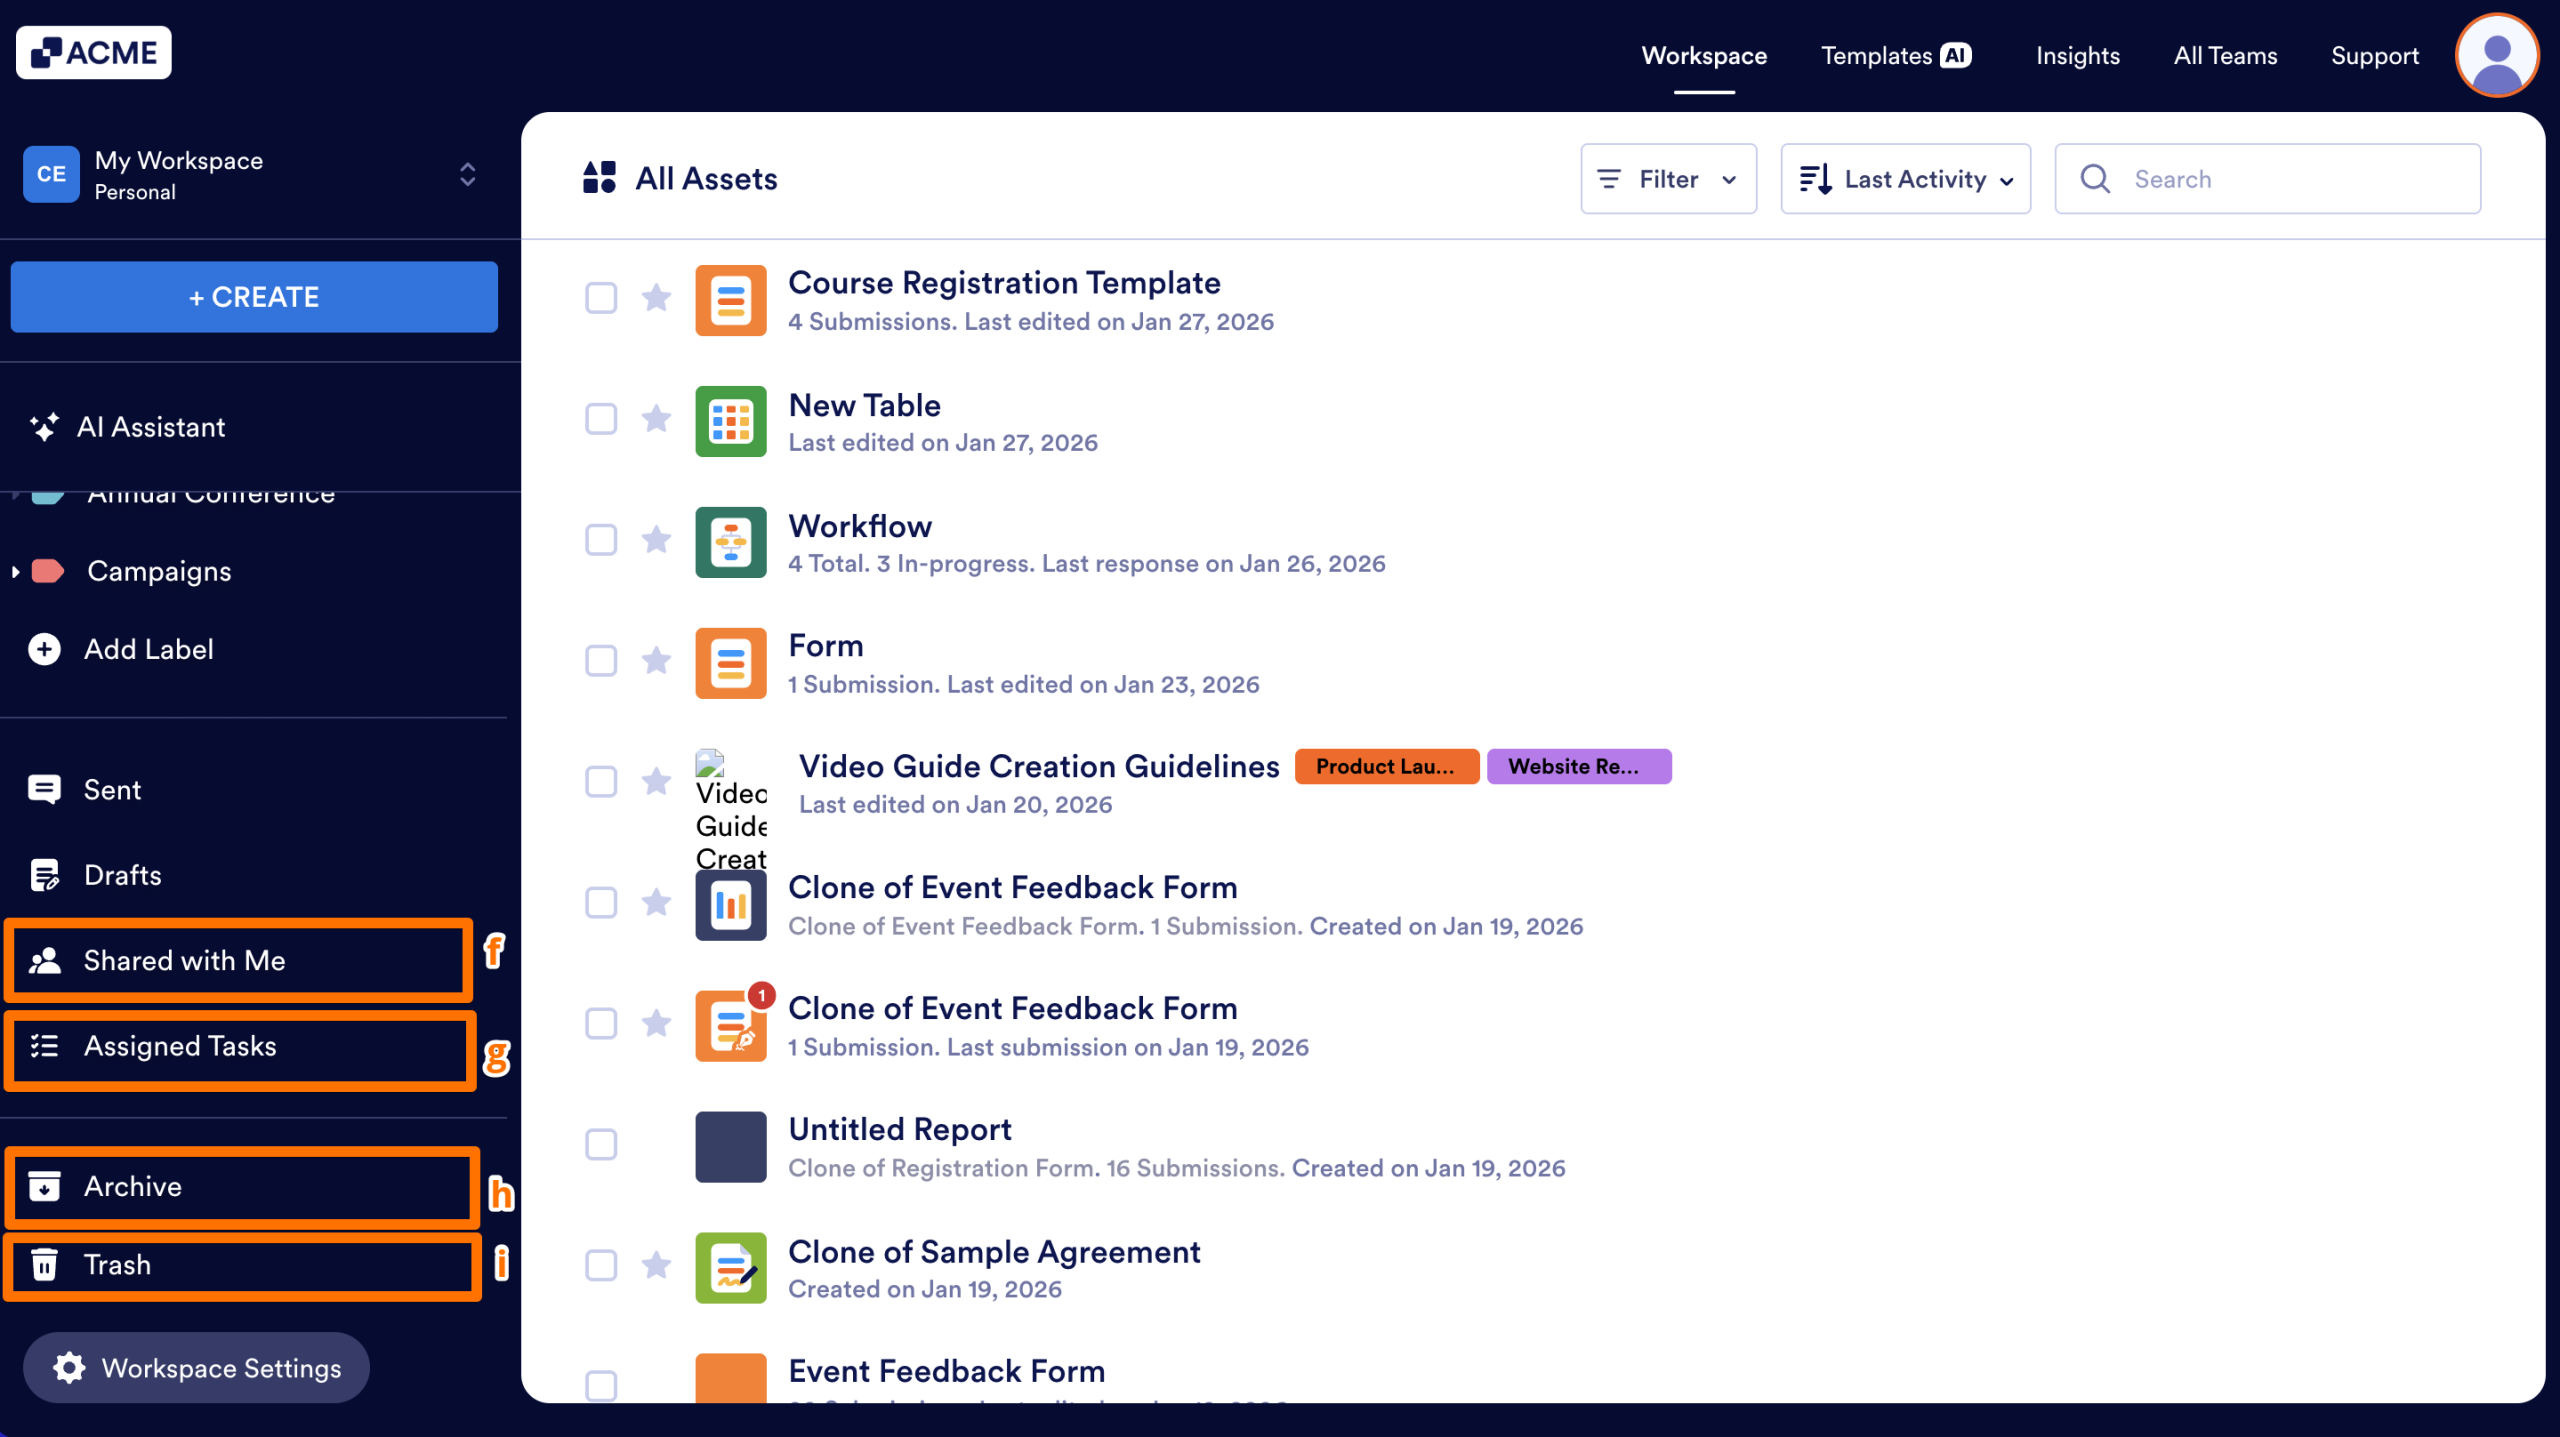2560x1437 pixels.
Task: Open Workspace Settings
Action: [196, 1367]
